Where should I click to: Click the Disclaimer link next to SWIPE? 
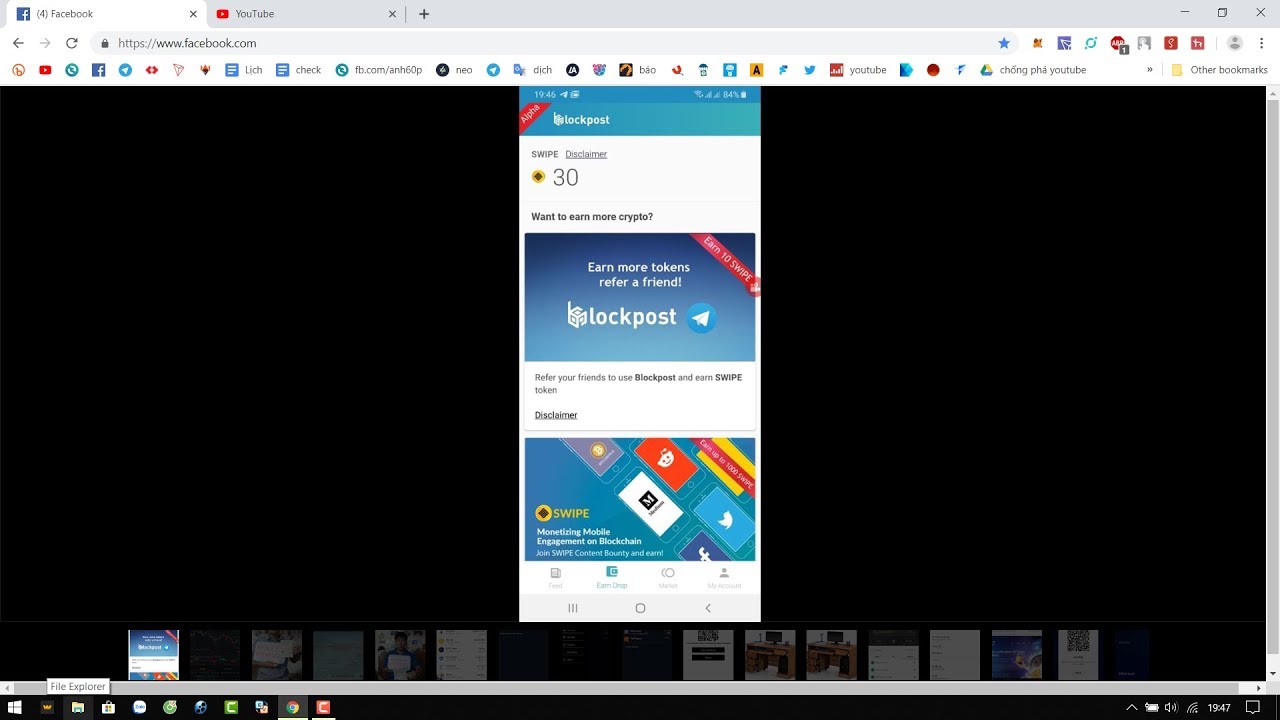pos(586,154)
